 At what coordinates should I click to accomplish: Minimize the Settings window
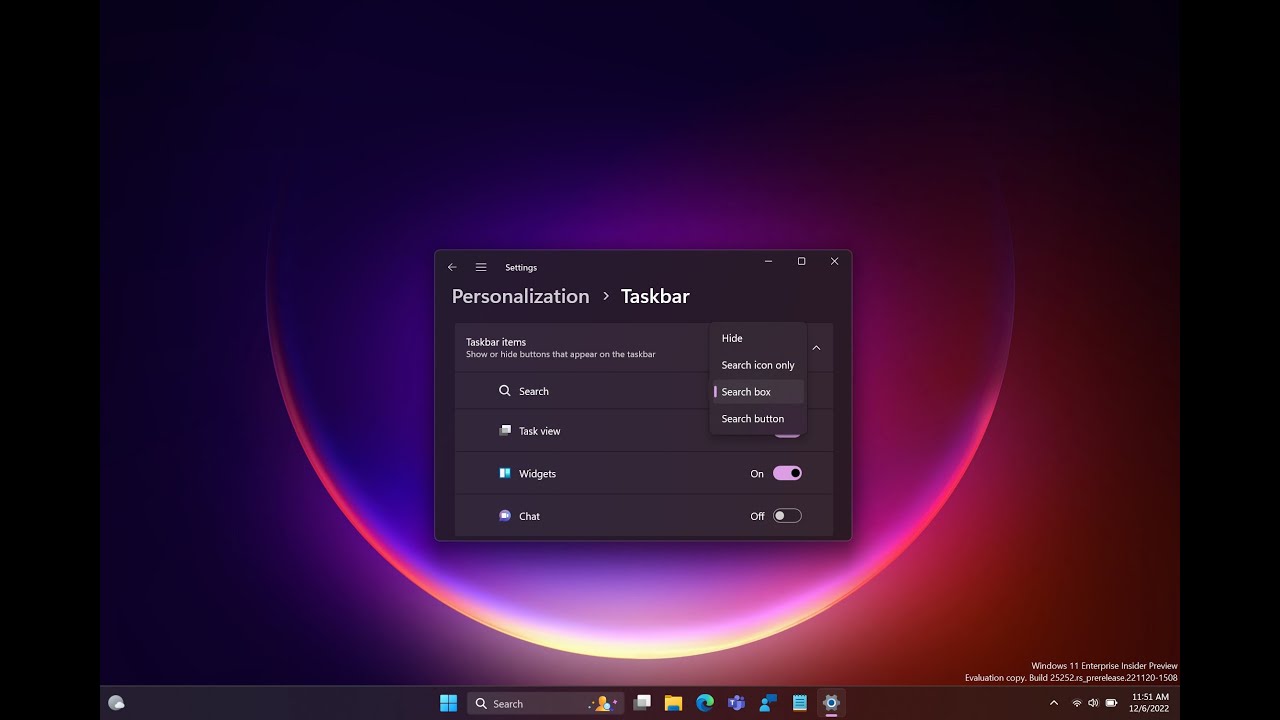coord(768,261)
